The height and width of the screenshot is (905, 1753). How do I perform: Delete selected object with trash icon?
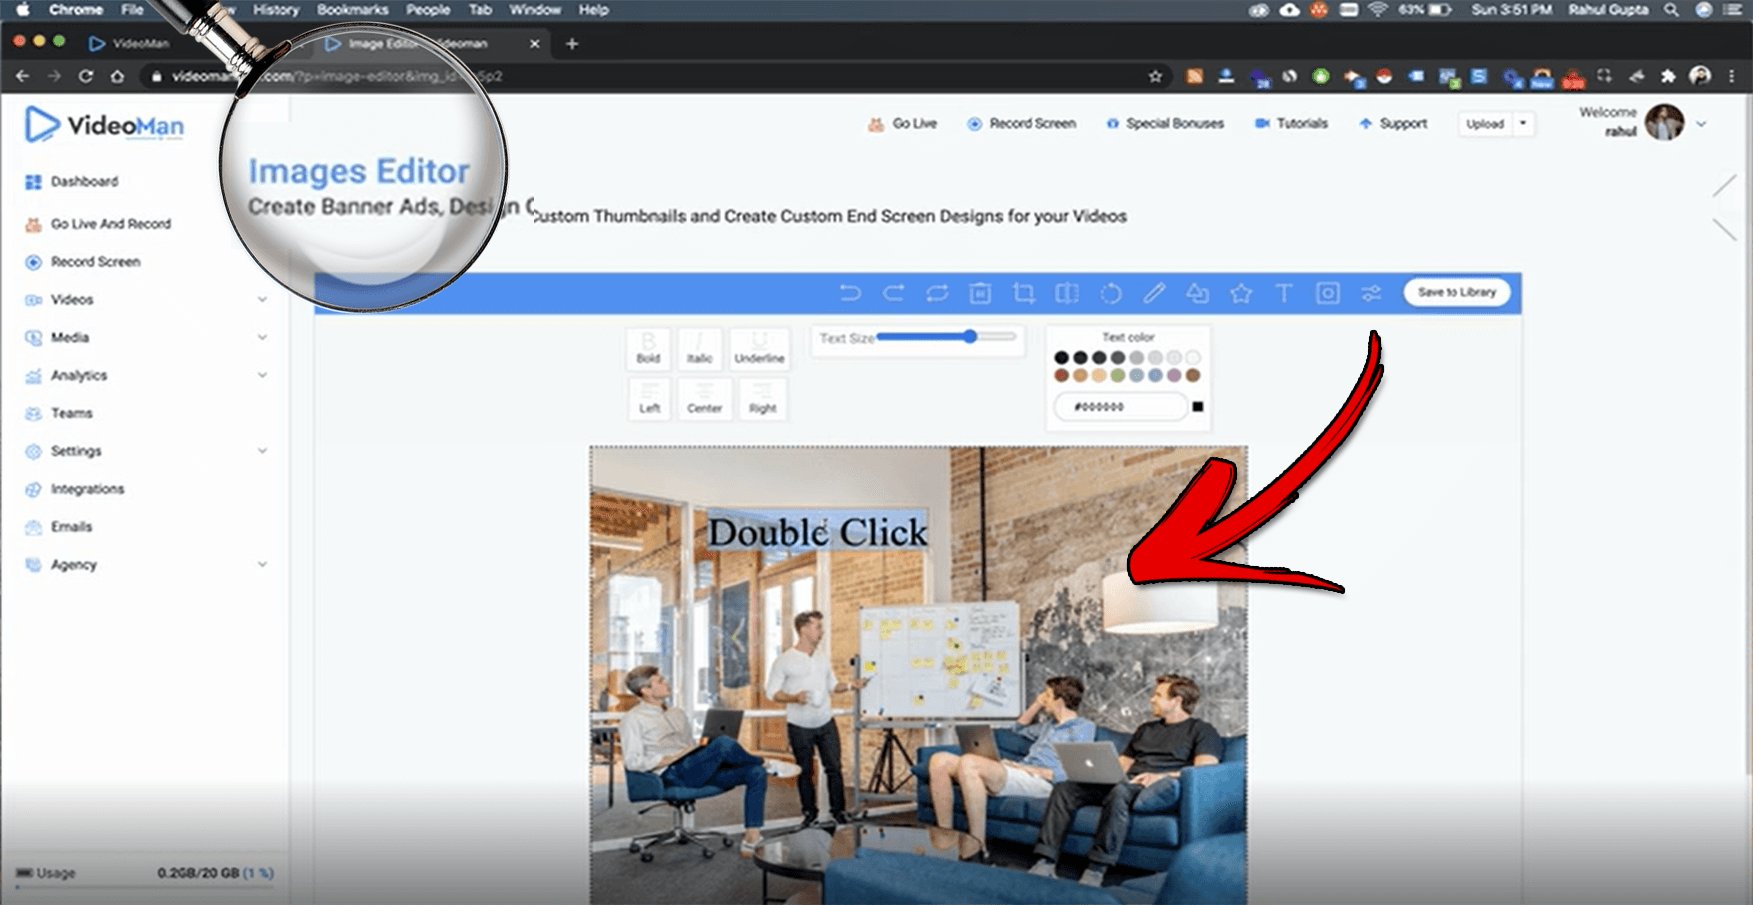(980, 293)
